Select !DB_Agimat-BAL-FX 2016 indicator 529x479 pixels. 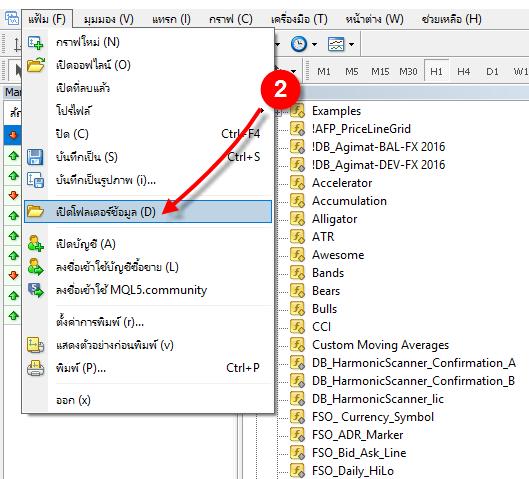(379, 147)
